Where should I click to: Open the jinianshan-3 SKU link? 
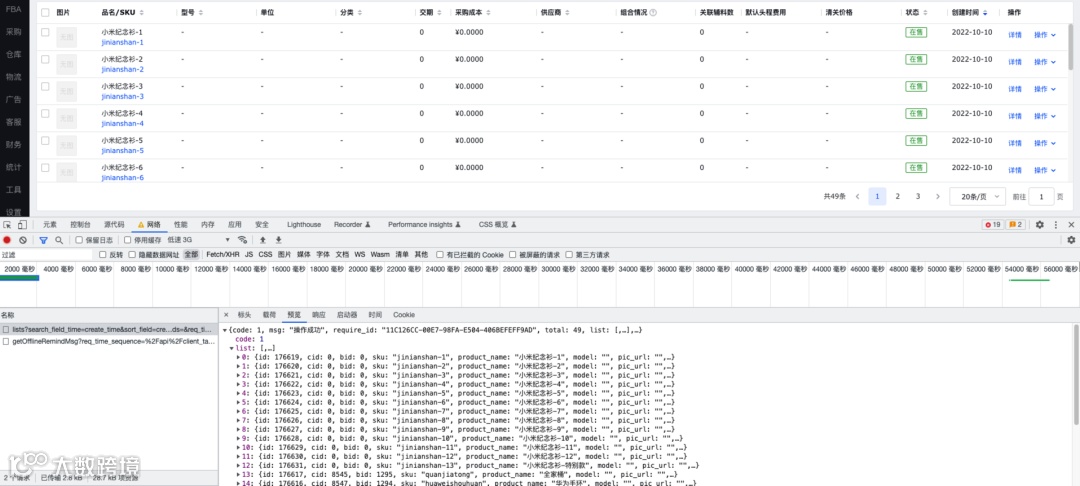(x=123, y=96)
